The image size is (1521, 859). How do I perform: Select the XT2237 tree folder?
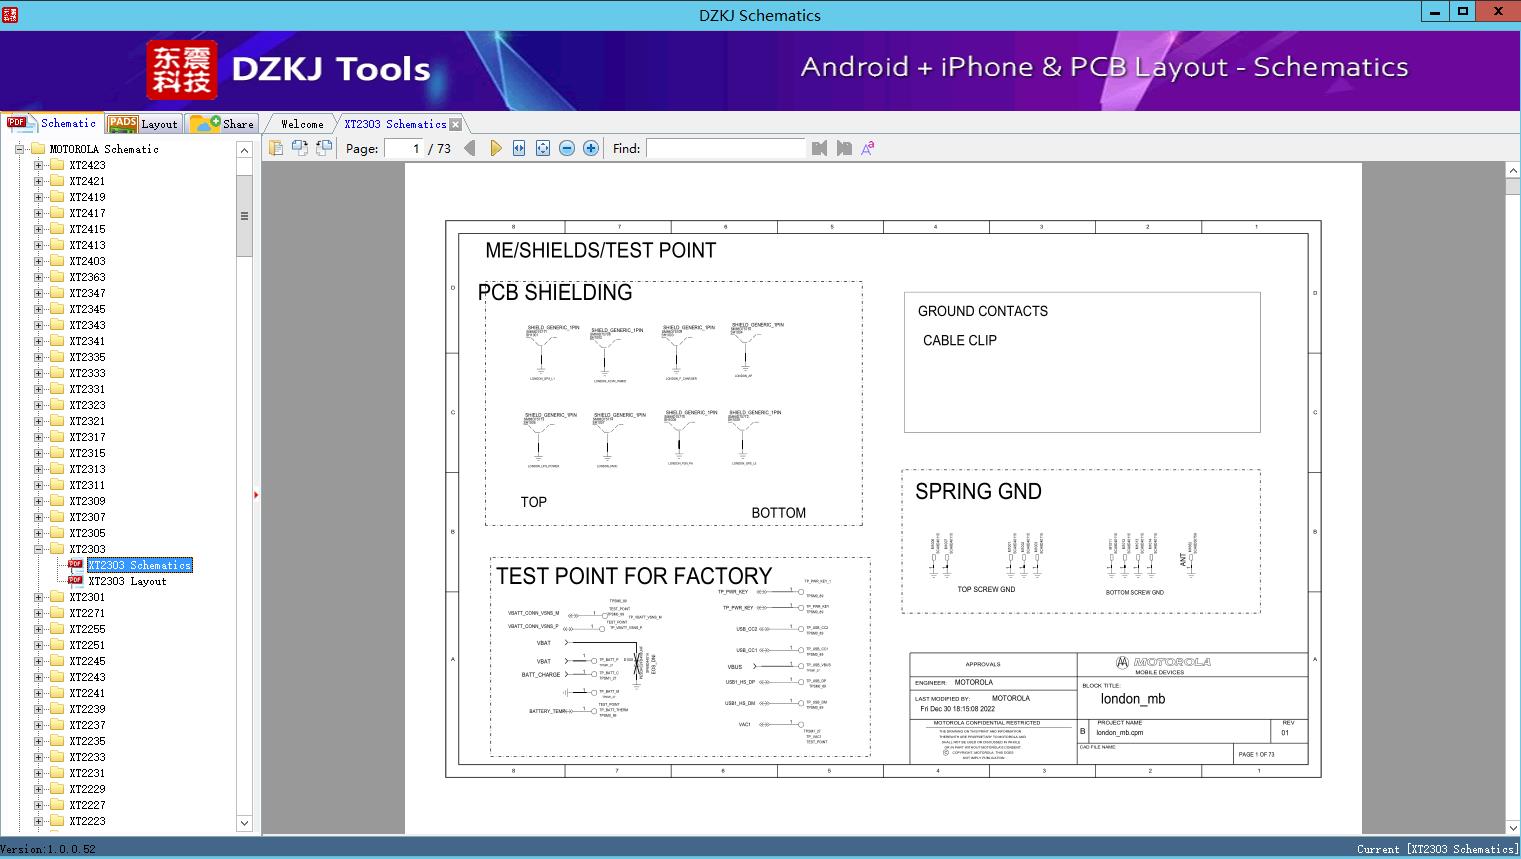pyautogui.click(x=87, y=725)
